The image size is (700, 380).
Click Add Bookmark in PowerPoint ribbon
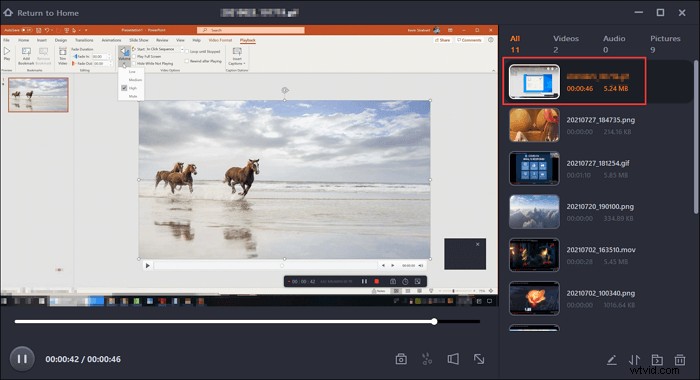coord(26,56)
